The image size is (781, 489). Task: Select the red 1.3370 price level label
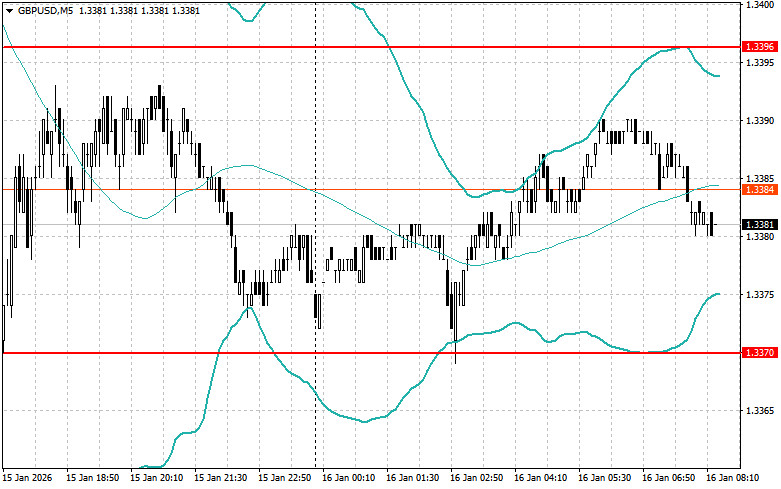(760, 353)
